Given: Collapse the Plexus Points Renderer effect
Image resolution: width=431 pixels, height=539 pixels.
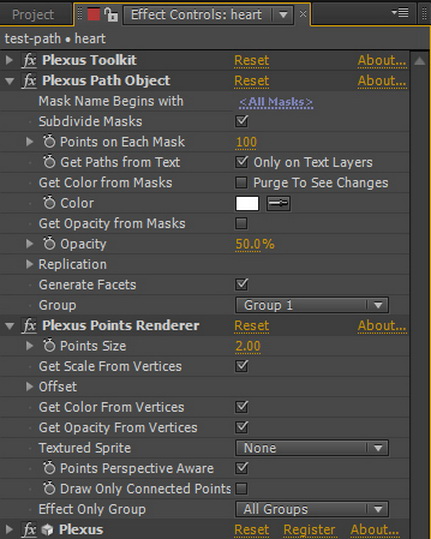Looking at the screenshot, I should coord(10,326).
